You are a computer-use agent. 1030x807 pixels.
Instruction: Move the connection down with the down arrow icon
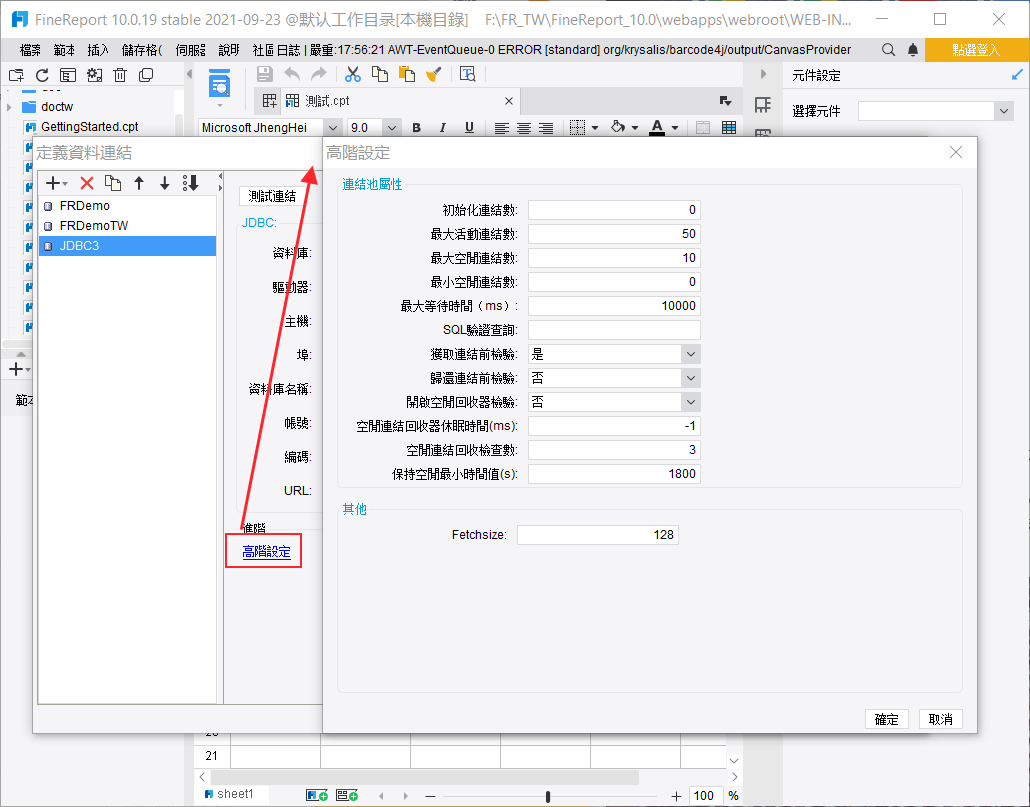pyautogui.click(x=163, y=183)
